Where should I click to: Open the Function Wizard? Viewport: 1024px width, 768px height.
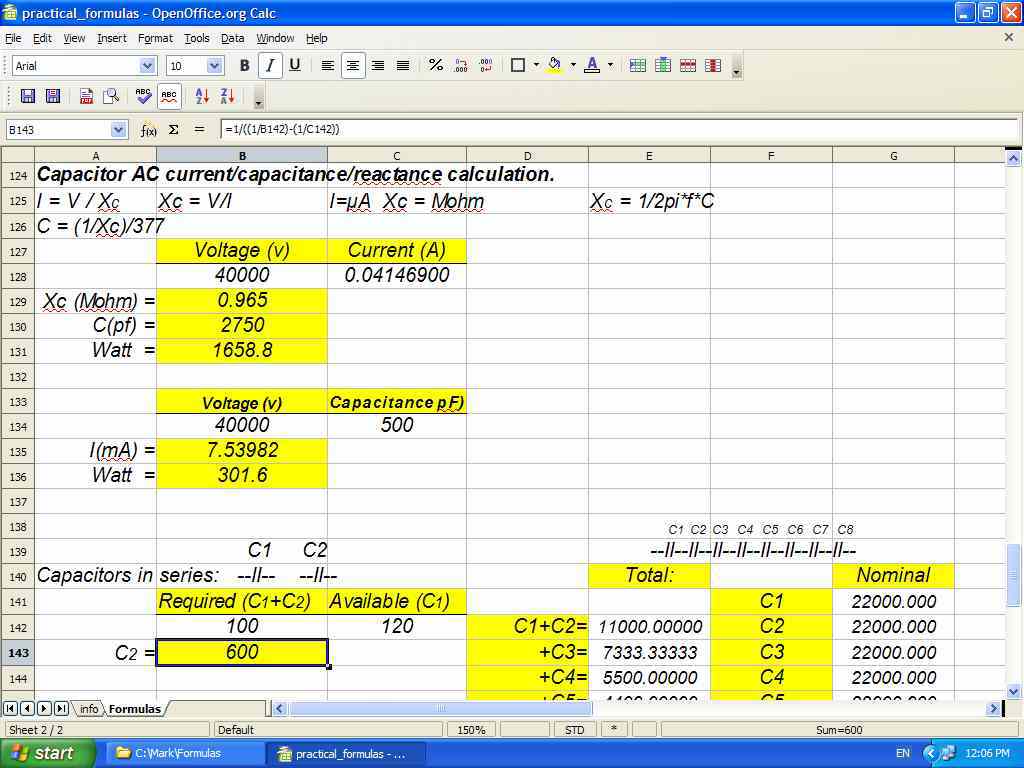pos(148,129)
